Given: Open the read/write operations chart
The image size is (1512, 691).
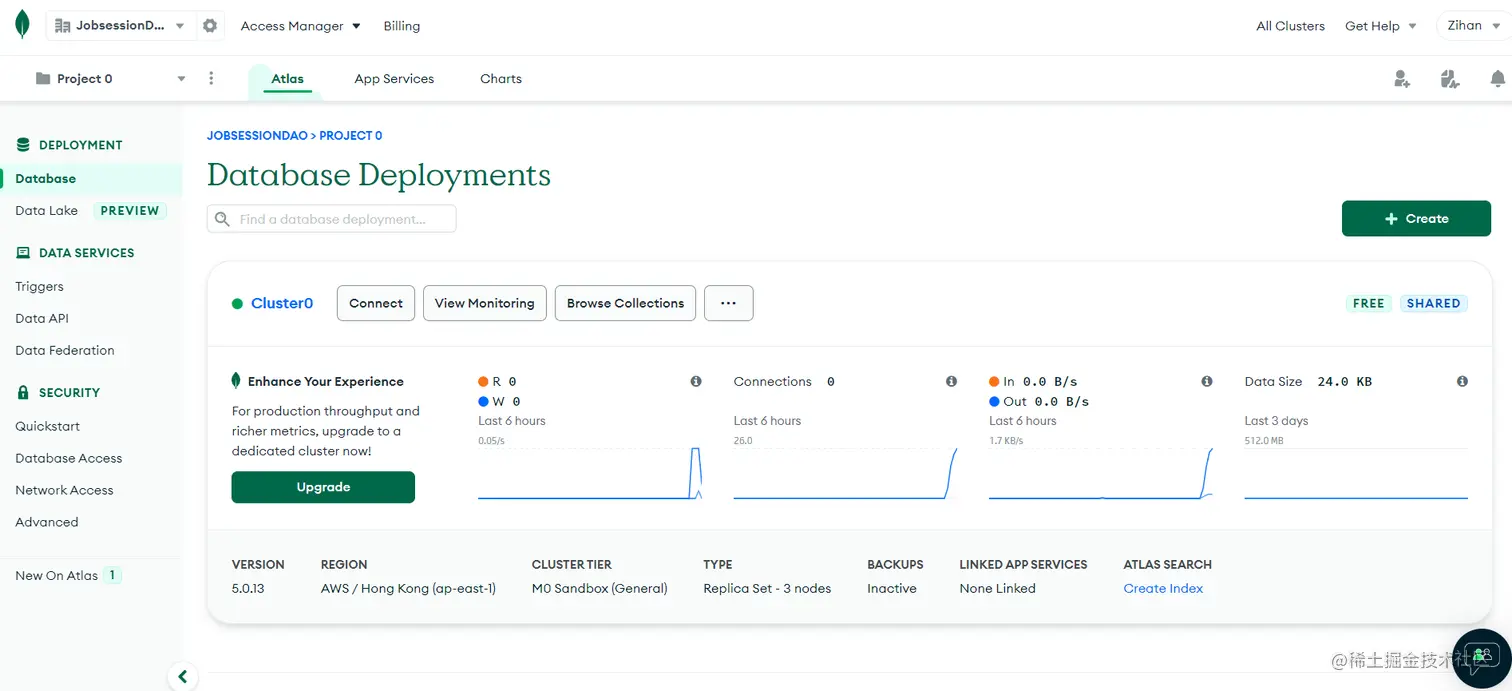Looking at the screenshot, I should [590, 472].
